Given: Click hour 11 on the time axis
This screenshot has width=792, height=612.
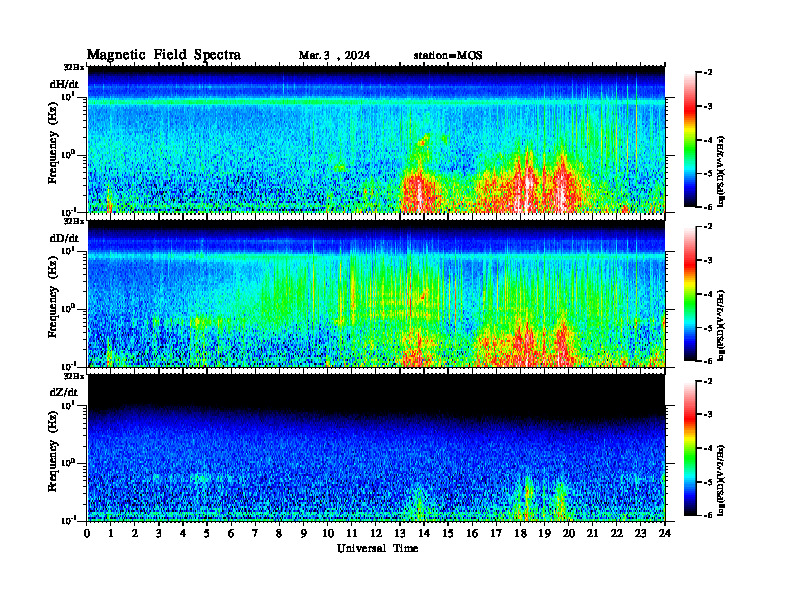Looking at the screenshot, I should pos(352,534).
